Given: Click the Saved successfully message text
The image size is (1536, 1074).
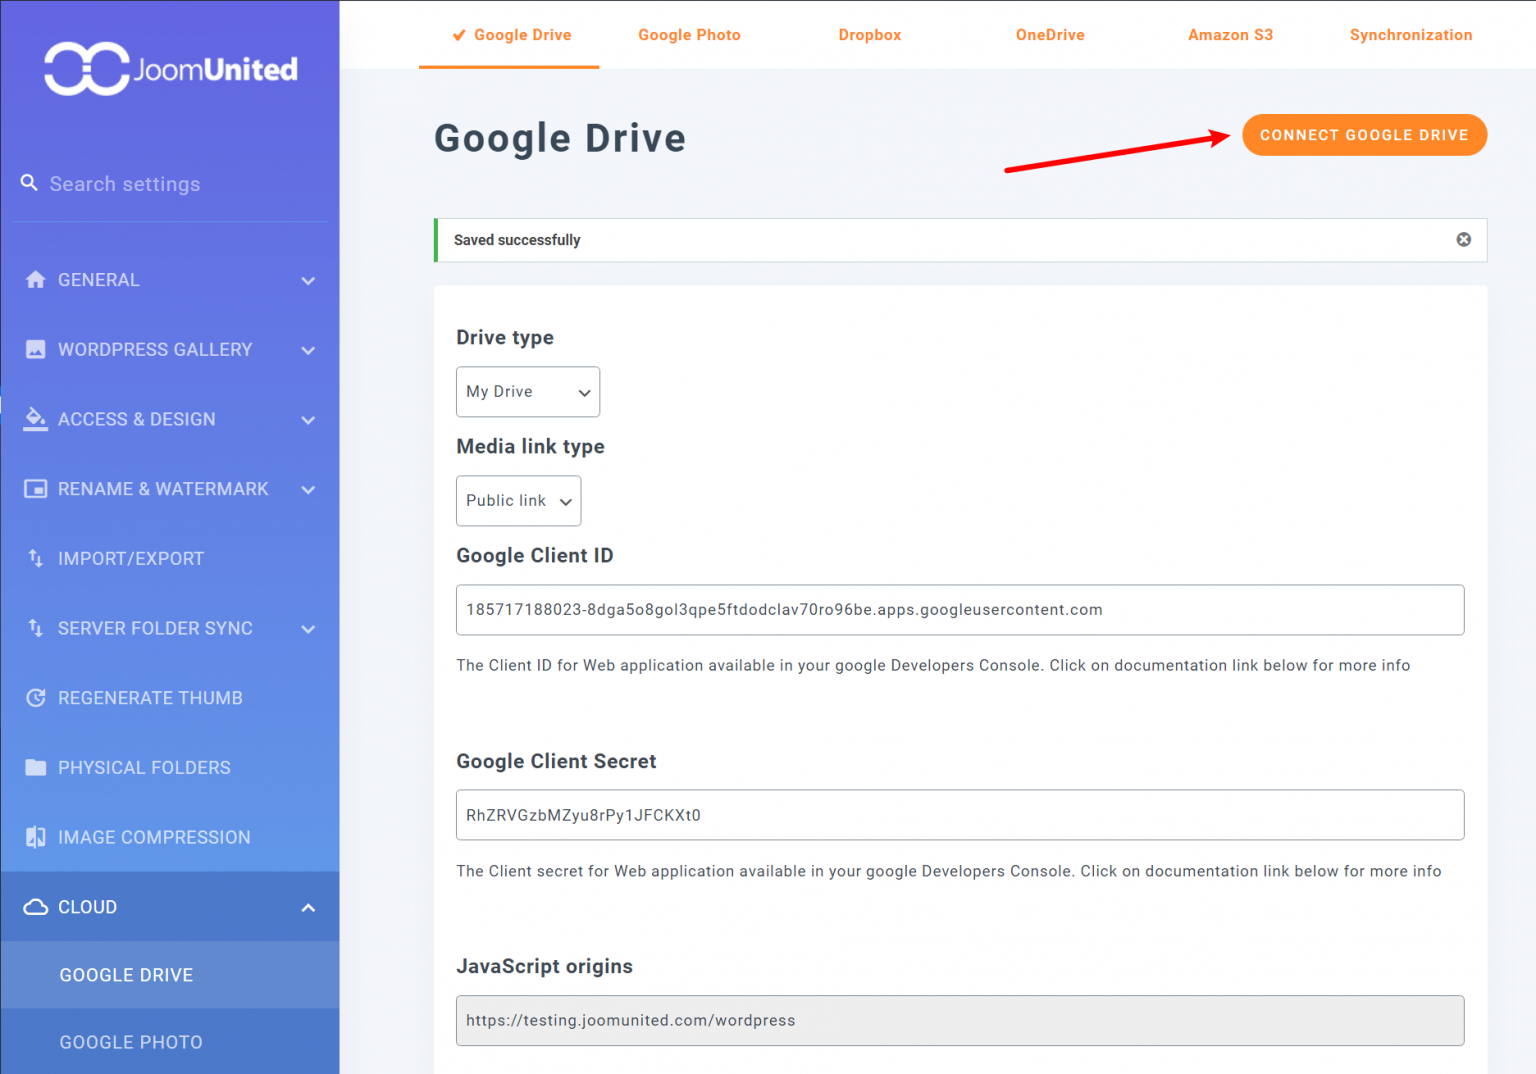Looking at the screenshot, I should click(517, 240).
